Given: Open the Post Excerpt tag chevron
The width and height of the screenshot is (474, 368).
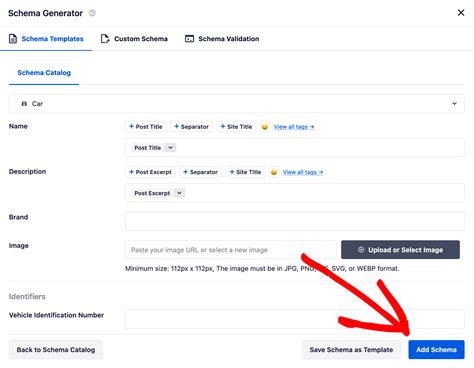Looking at the screenshot, I should (x=179, y=193).
